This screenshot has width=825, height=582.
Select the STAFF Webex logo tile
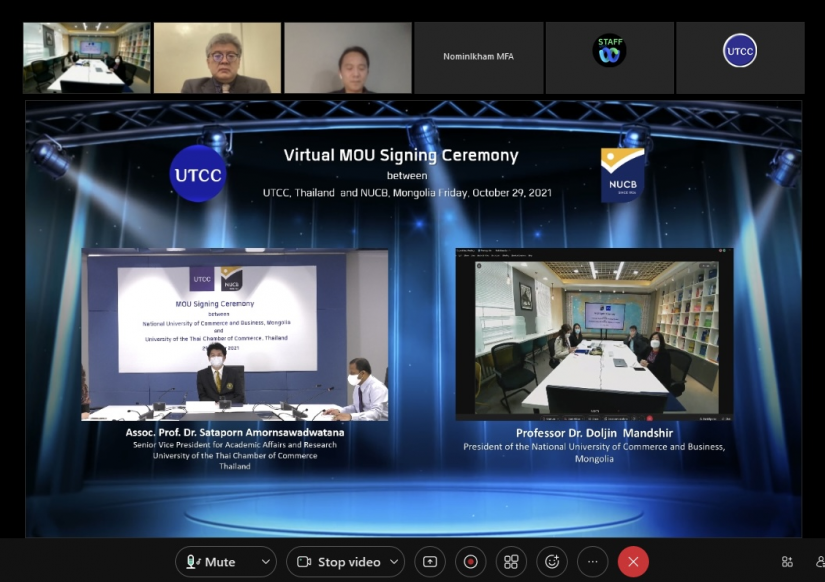[609, 58]
